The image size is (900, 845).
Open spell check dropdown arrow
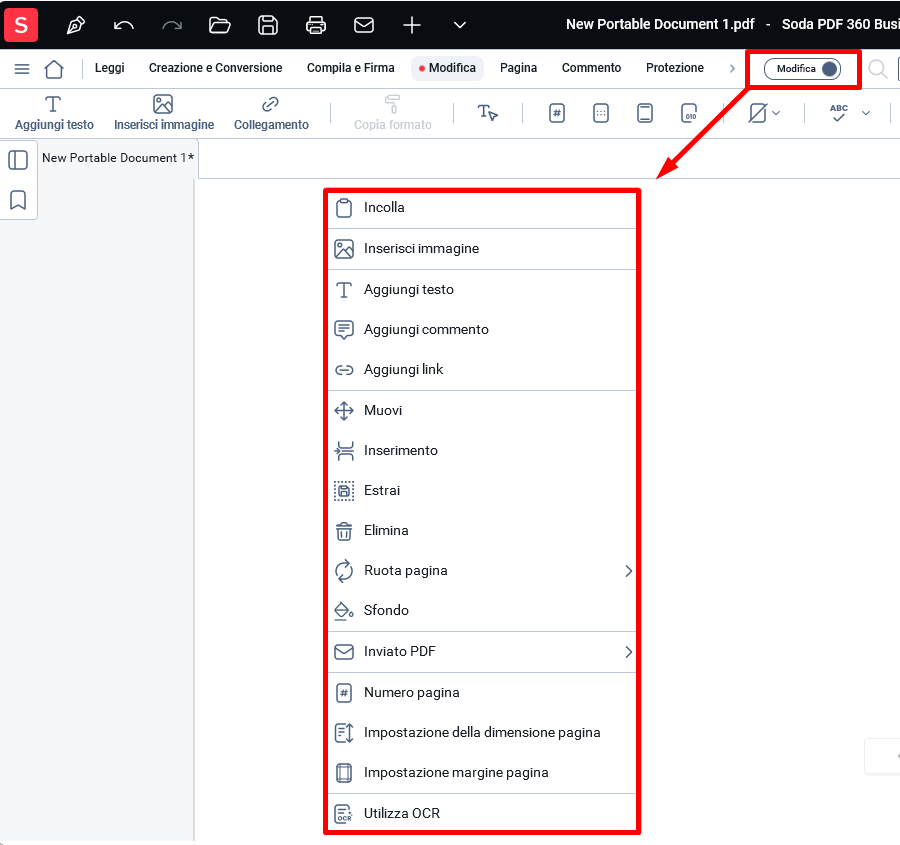[x=866, y=113]
